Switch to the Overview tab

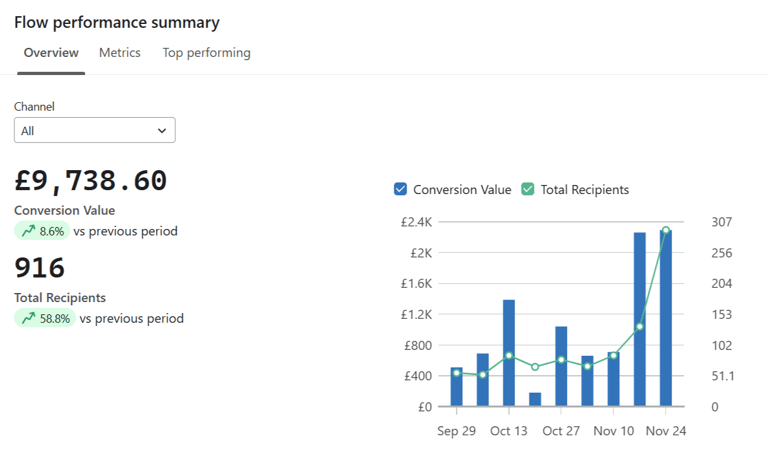51,53
